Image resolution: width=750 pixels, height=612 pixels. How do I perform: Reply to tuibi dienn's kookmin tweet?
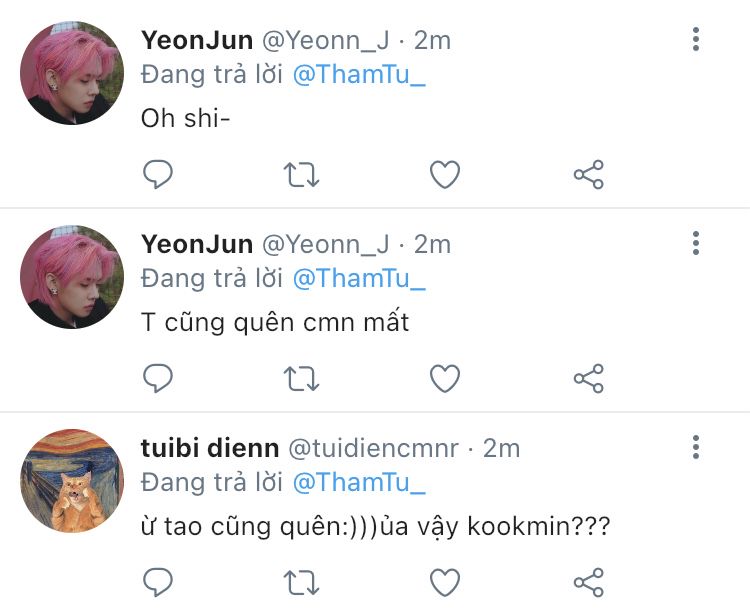(158, 582)
